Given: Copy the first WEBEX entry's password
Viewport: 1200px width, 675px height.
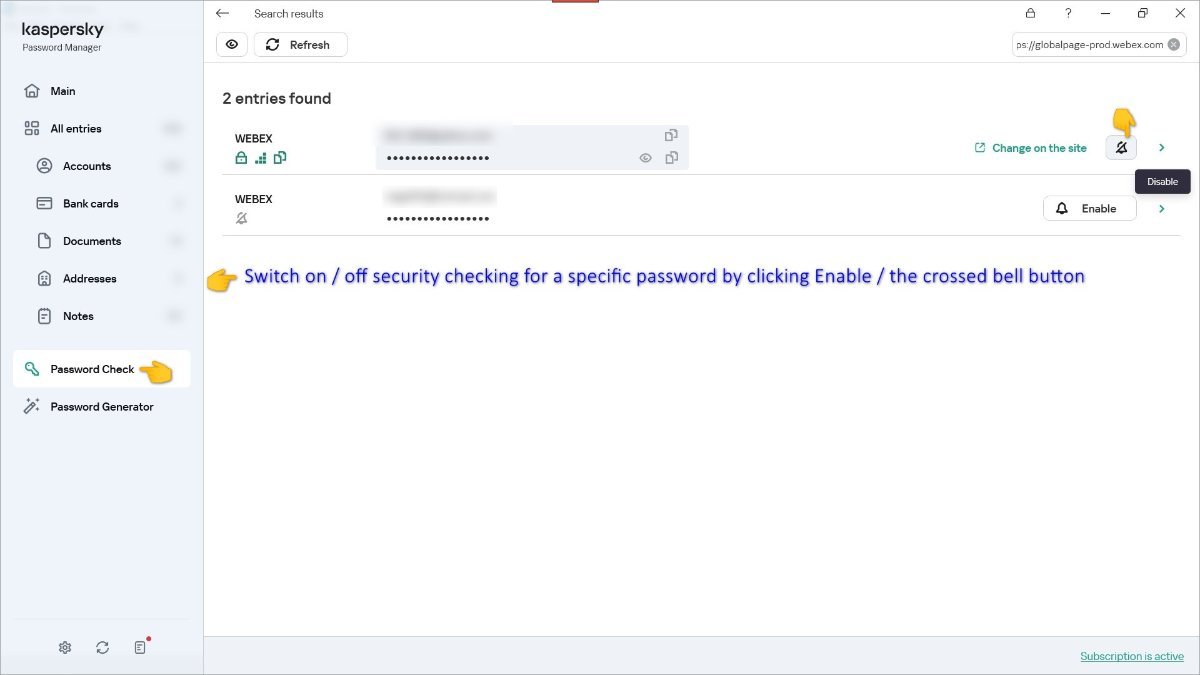Looking at the screenshot, I should 671,158.
